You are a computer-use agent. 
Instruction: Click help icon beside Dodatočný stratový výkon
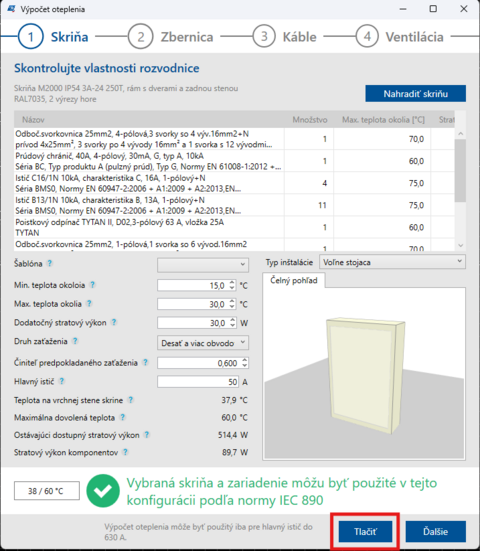pyautogui.click(x=114, y=322)
